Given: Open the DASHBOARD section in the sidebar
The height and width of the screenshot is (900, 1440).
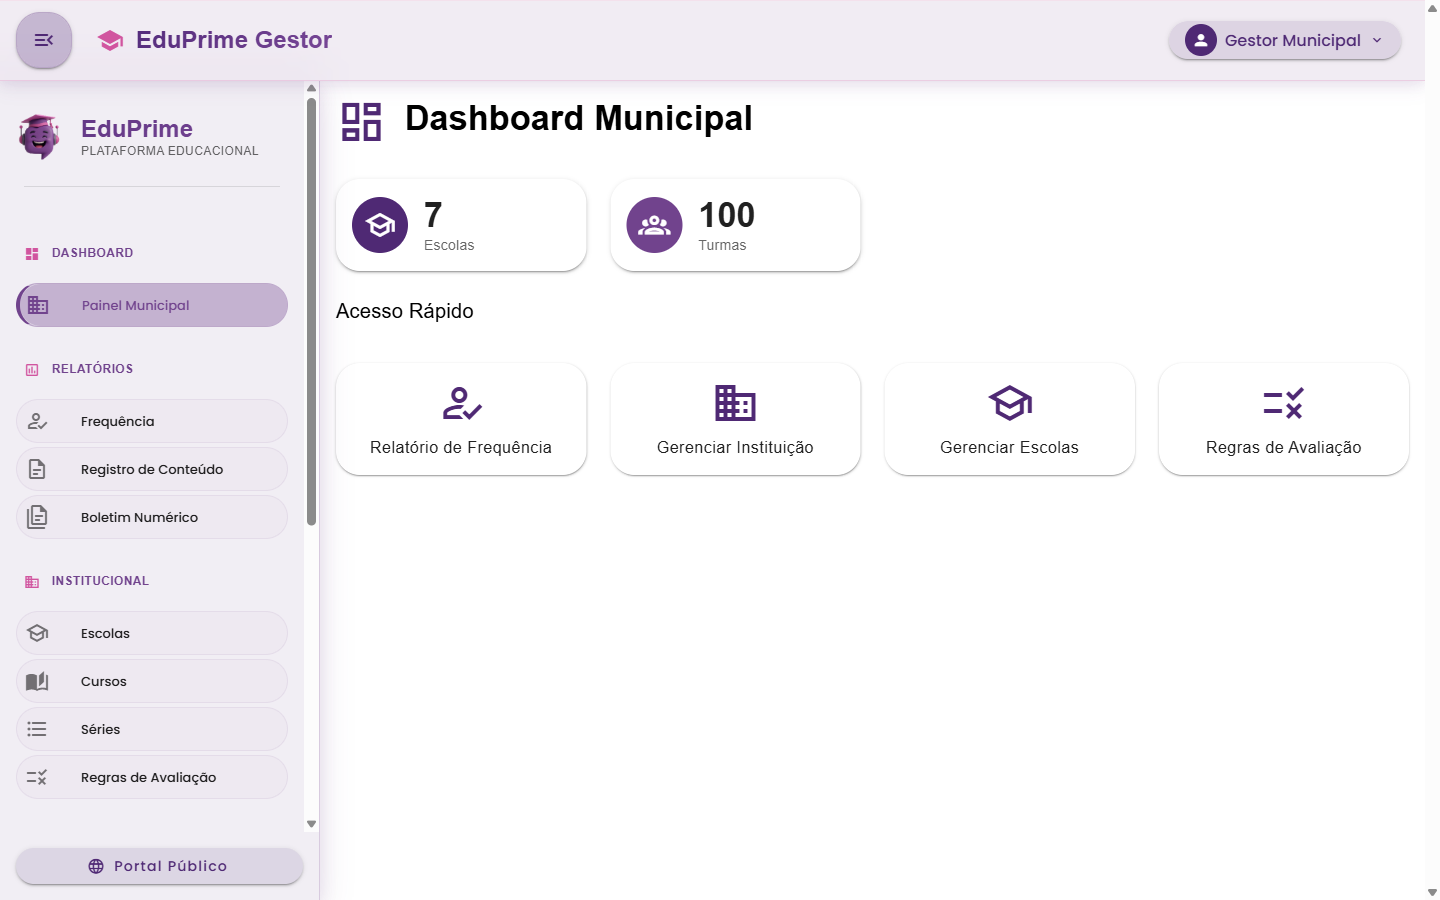Looking at the screenshot, I should [x=92, y=253].
